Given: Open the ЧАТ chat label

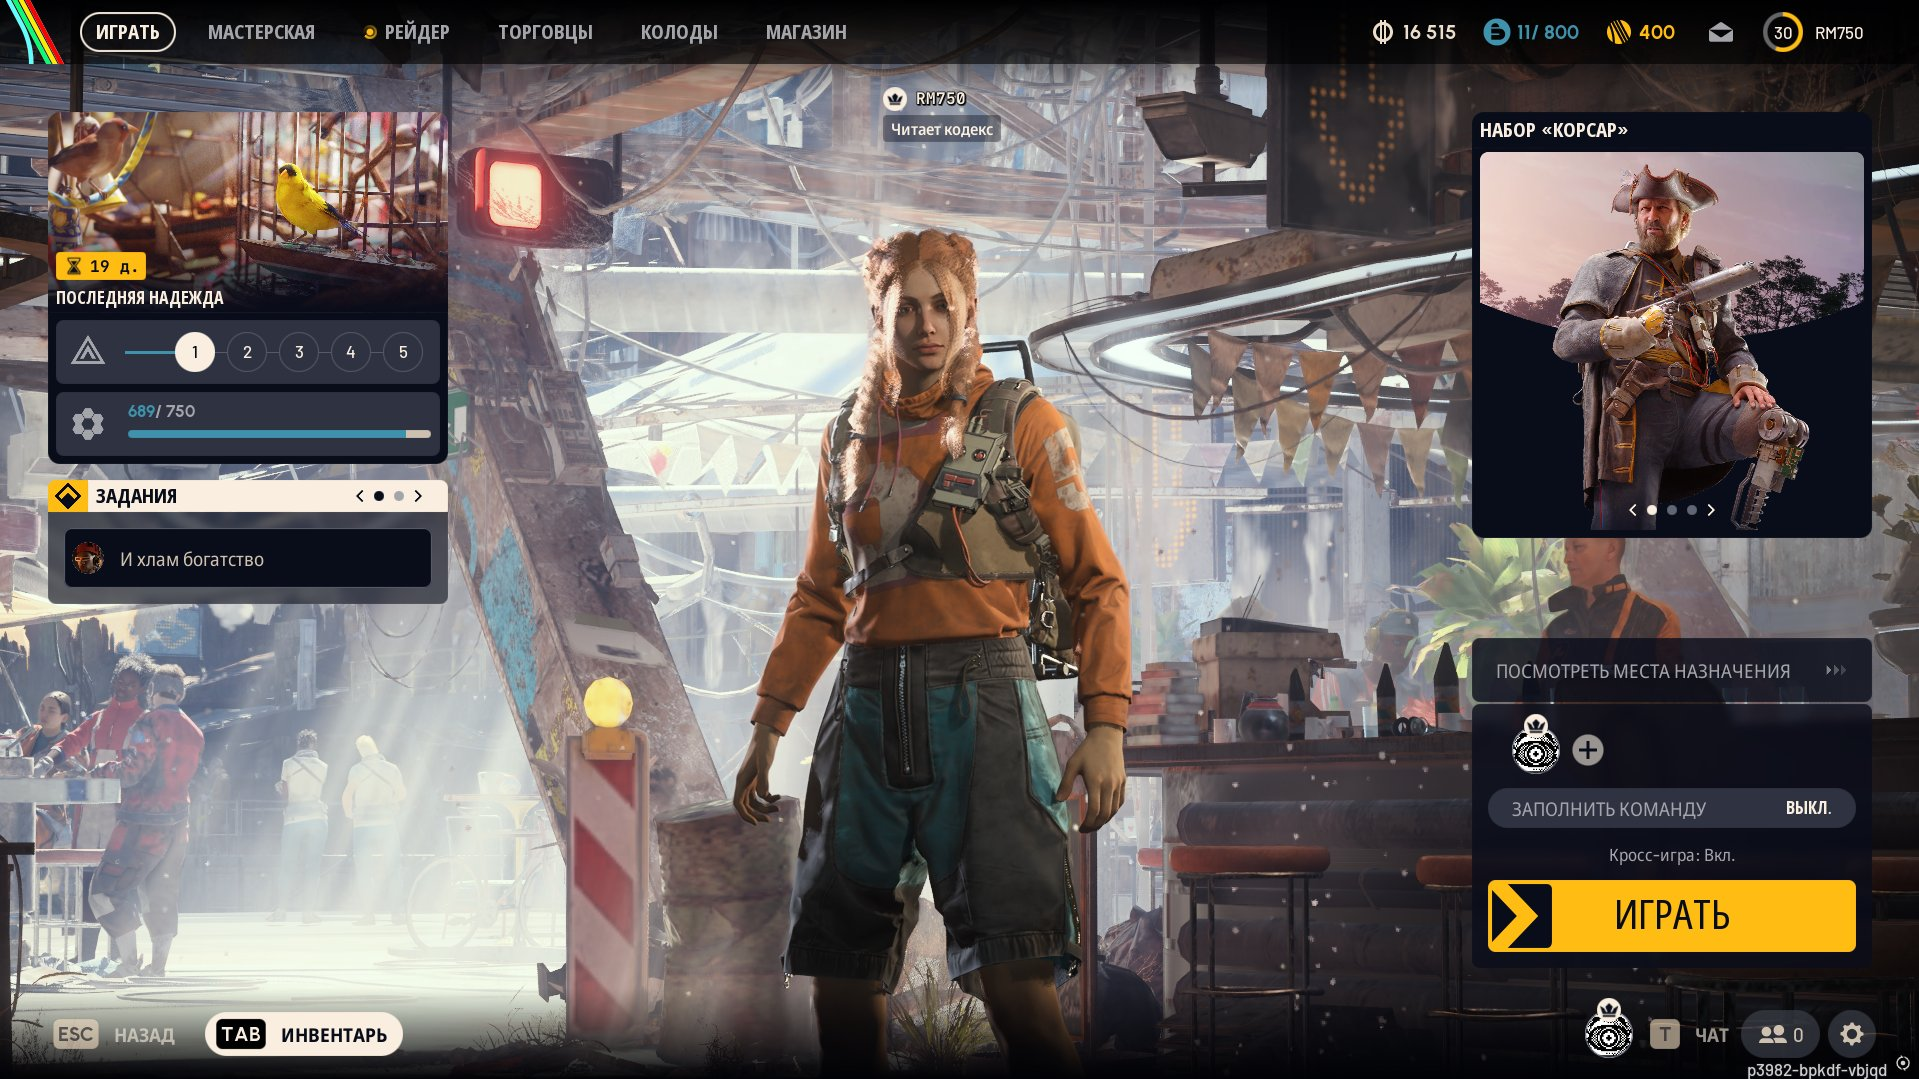Looking at the screenshot, I should [x=1712, y=1035].
